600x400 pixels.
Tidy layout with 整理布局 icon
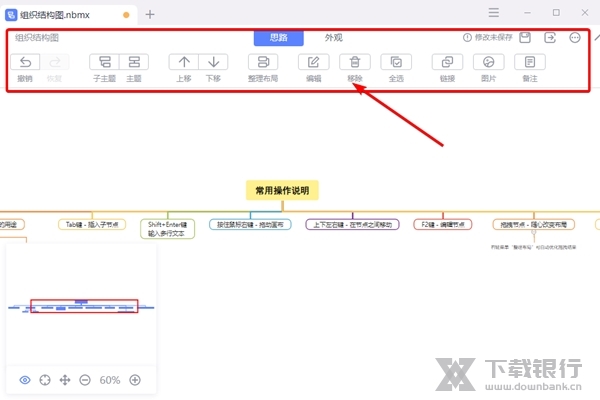(263, 62)
